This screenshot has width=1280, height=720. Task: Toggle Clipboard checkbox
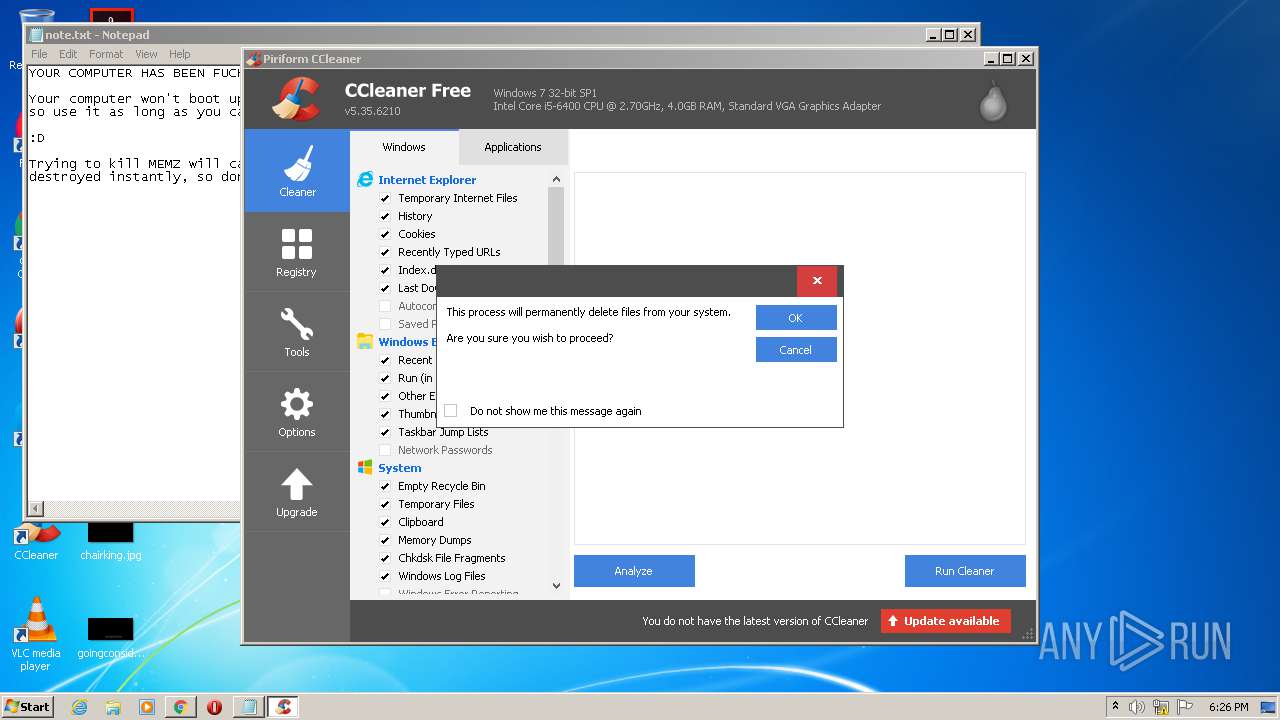[385, 522]
